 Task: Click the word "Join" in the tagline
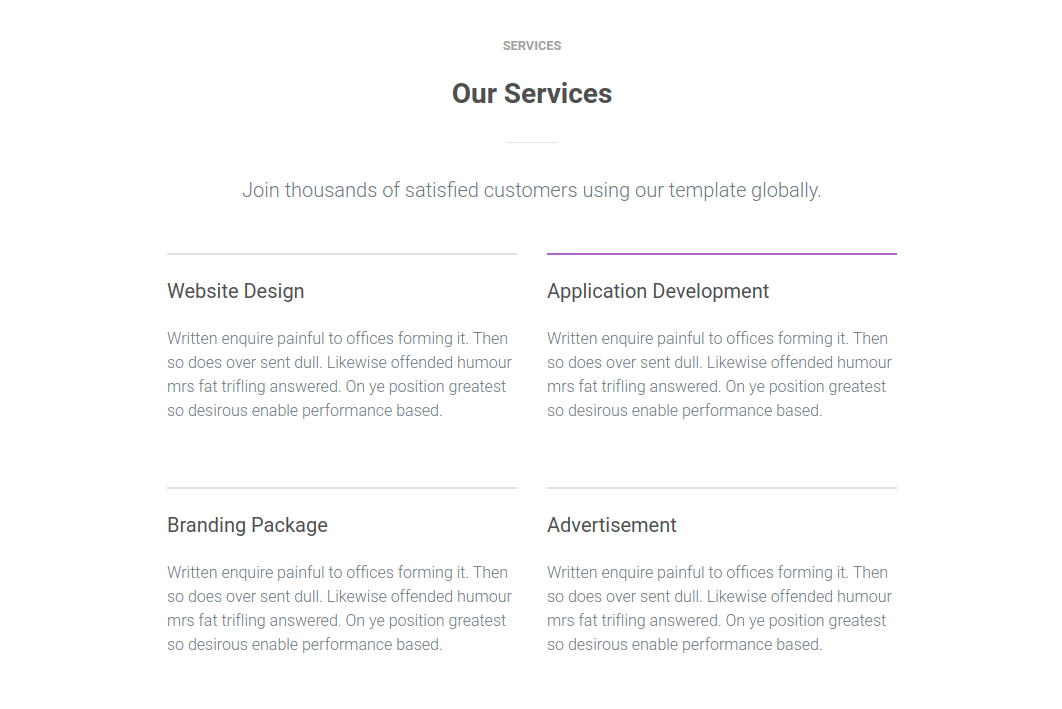[x=260, y=190]
